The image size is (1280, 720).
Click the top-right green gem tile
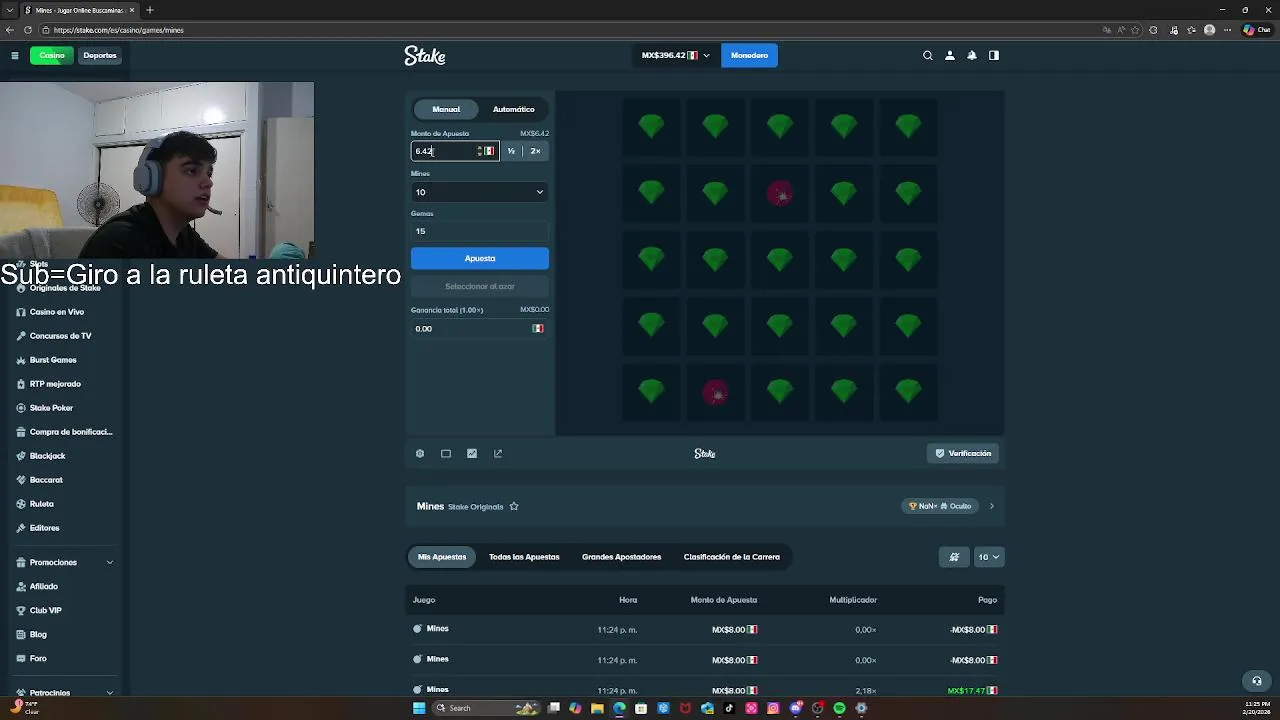pyautogui.click(x=908, y=126)
